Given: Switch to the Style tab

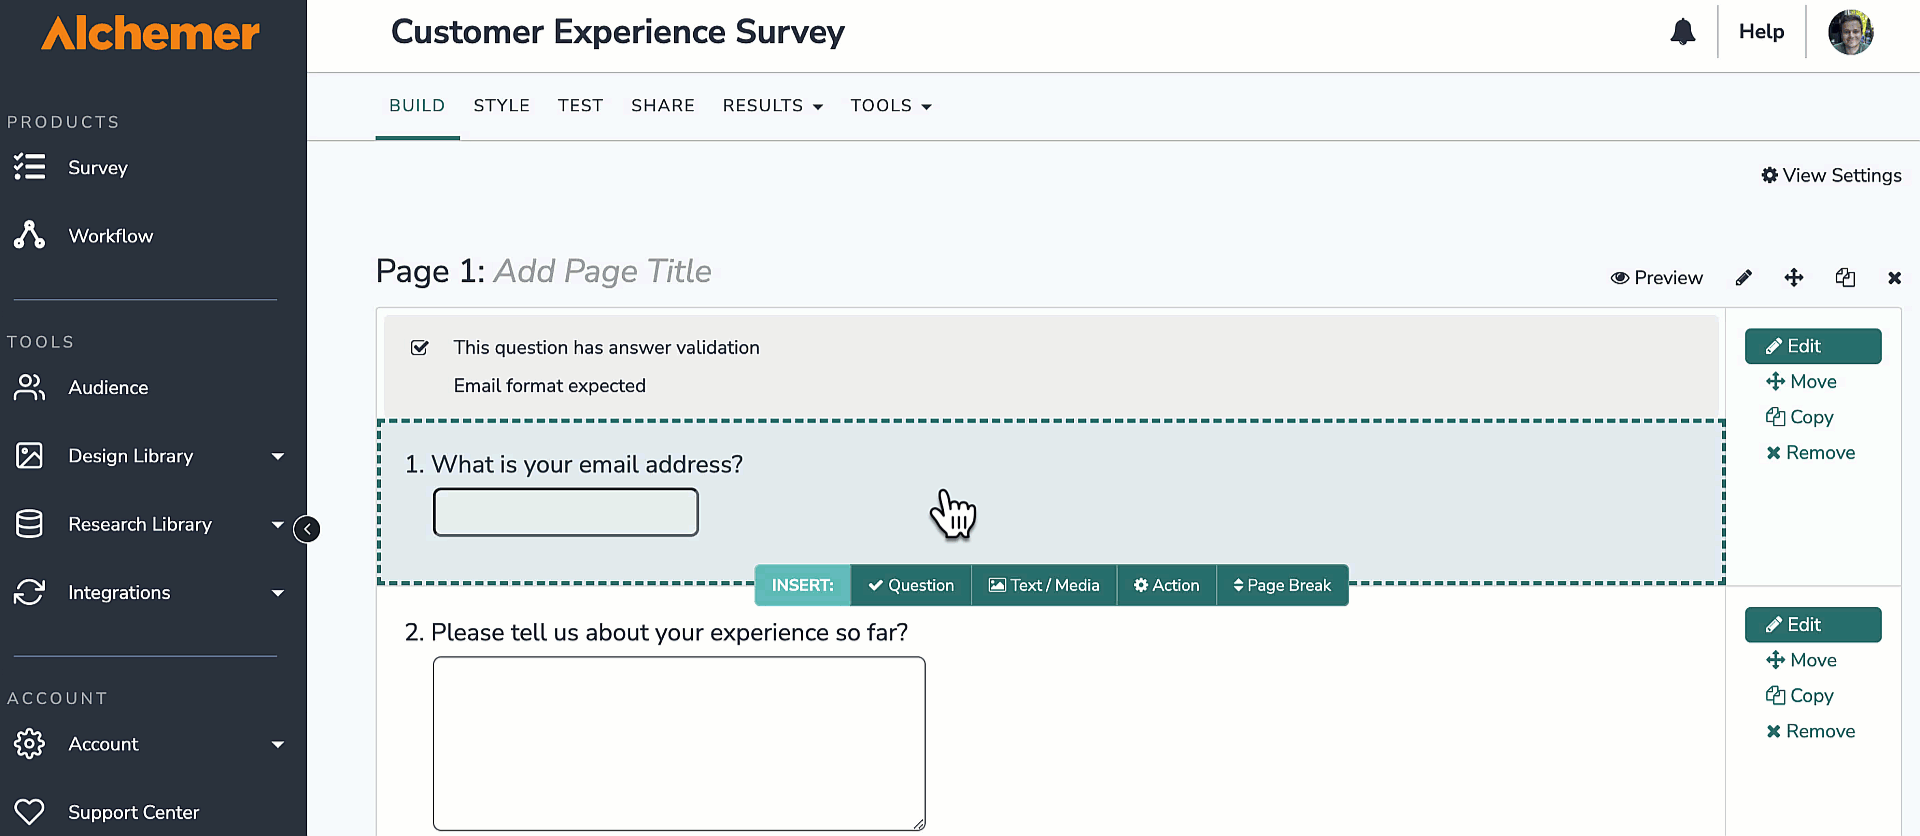Looking at the screenshot, I should pos(501,106).
